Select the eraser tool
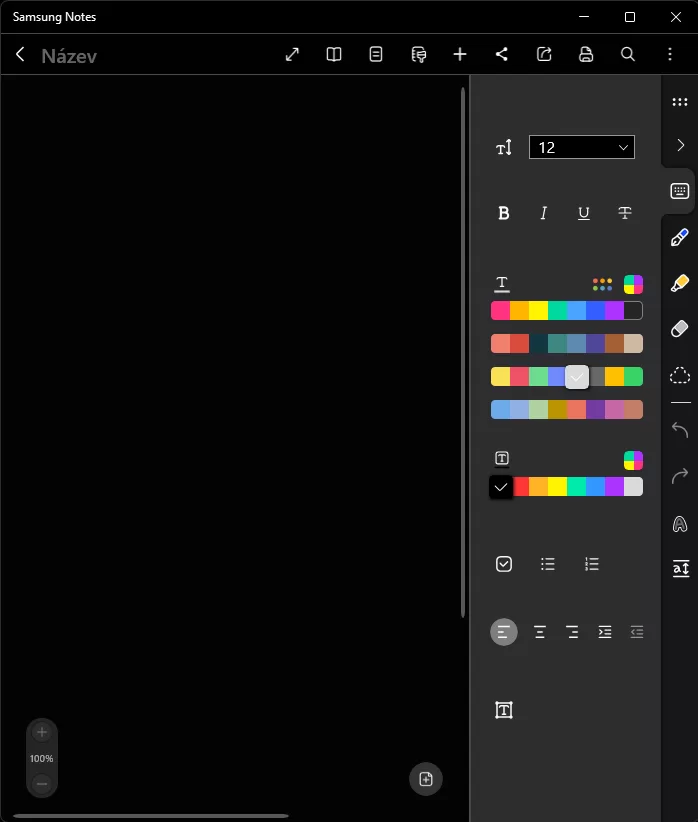This screenshot has height=822, width=698. (680, 328)
